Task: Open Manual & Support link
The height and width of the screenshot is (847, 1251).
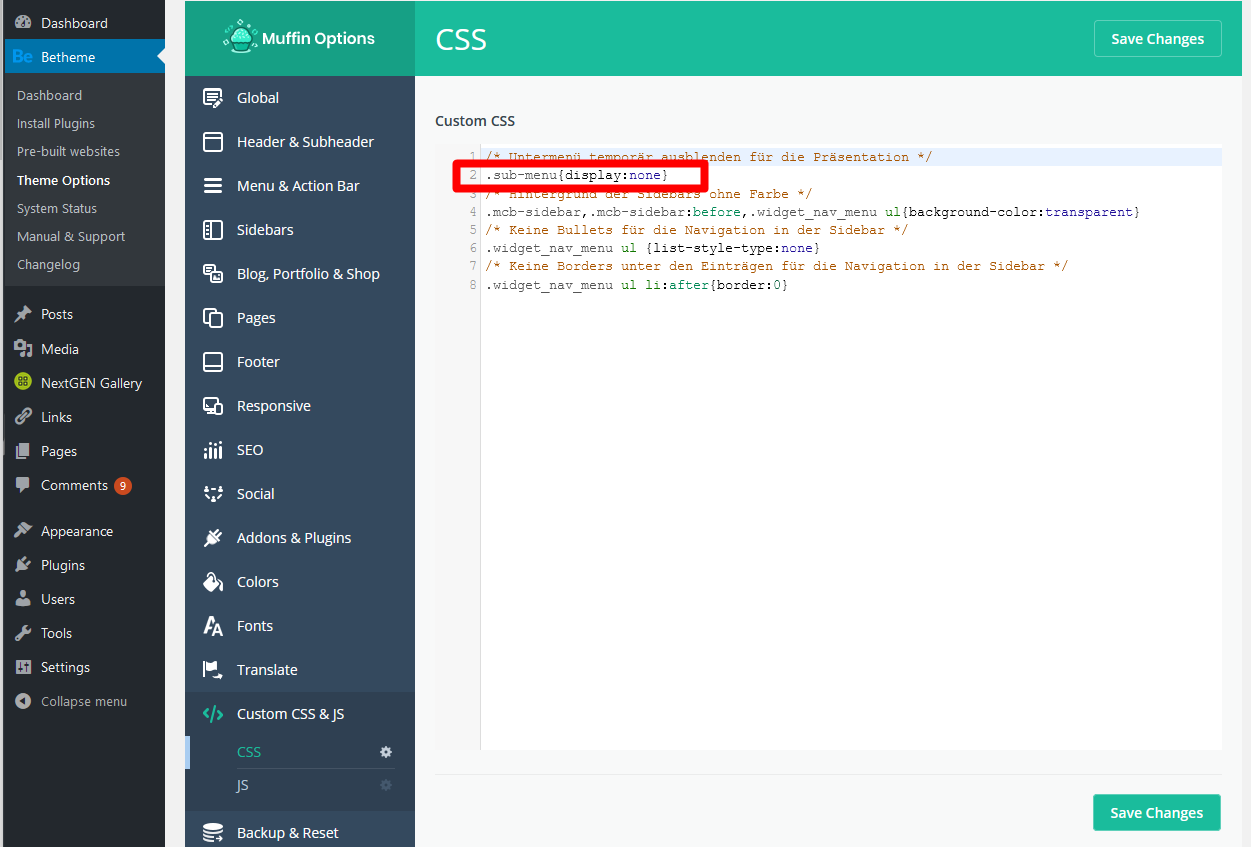Action: pos(71,236)
